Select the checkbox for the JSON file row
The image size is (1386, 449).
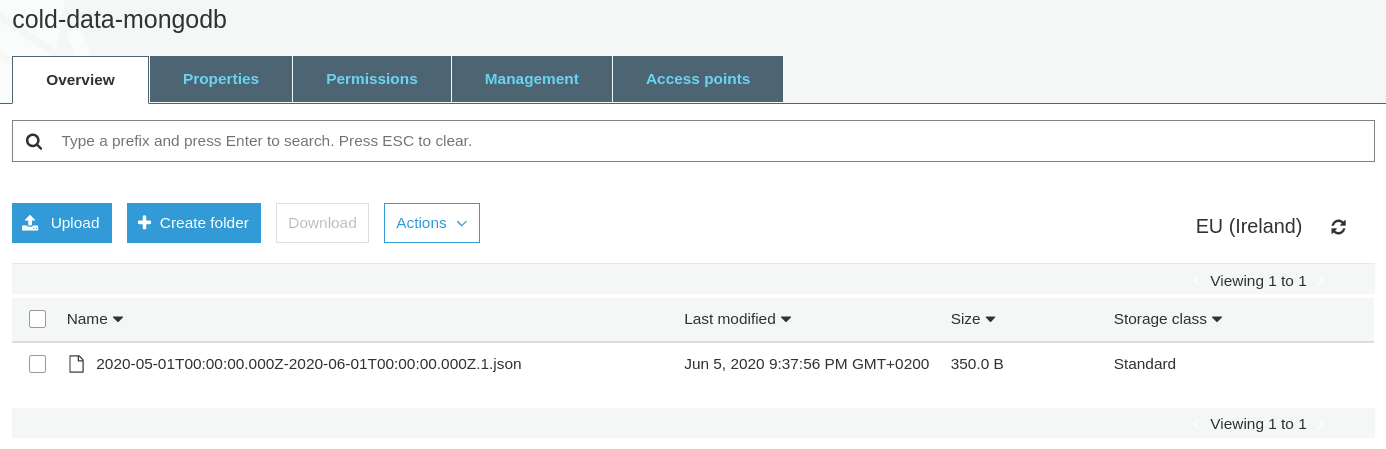[38, 364]
